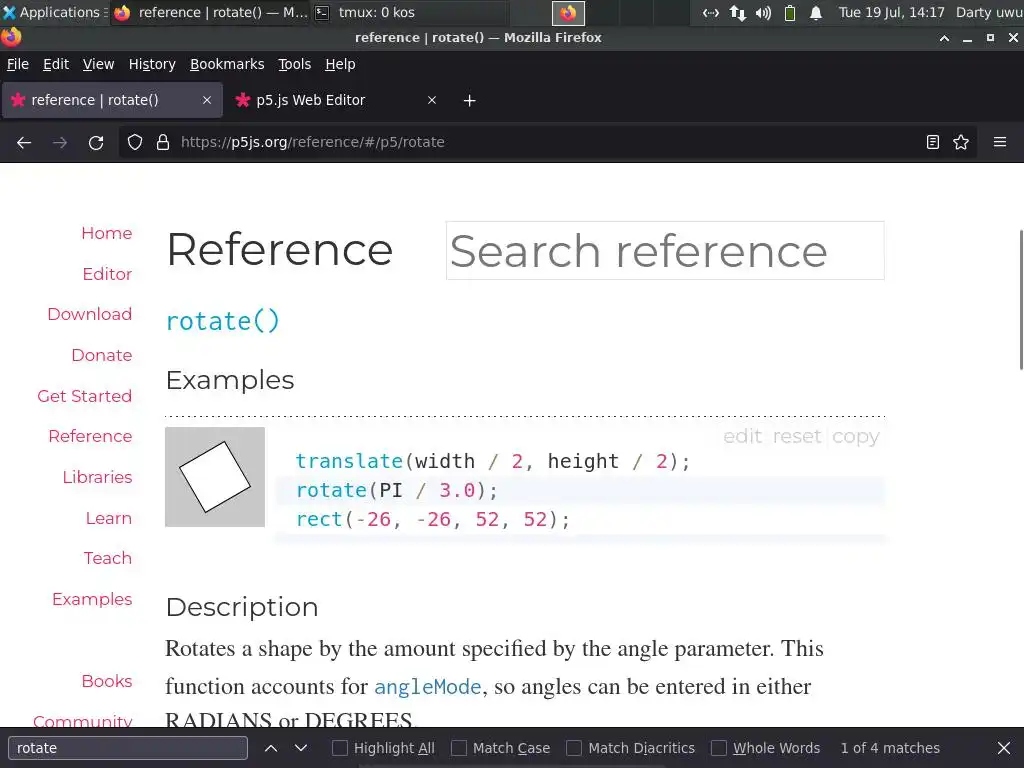Click the '1 of 4 matches' status

coord(889,748)
